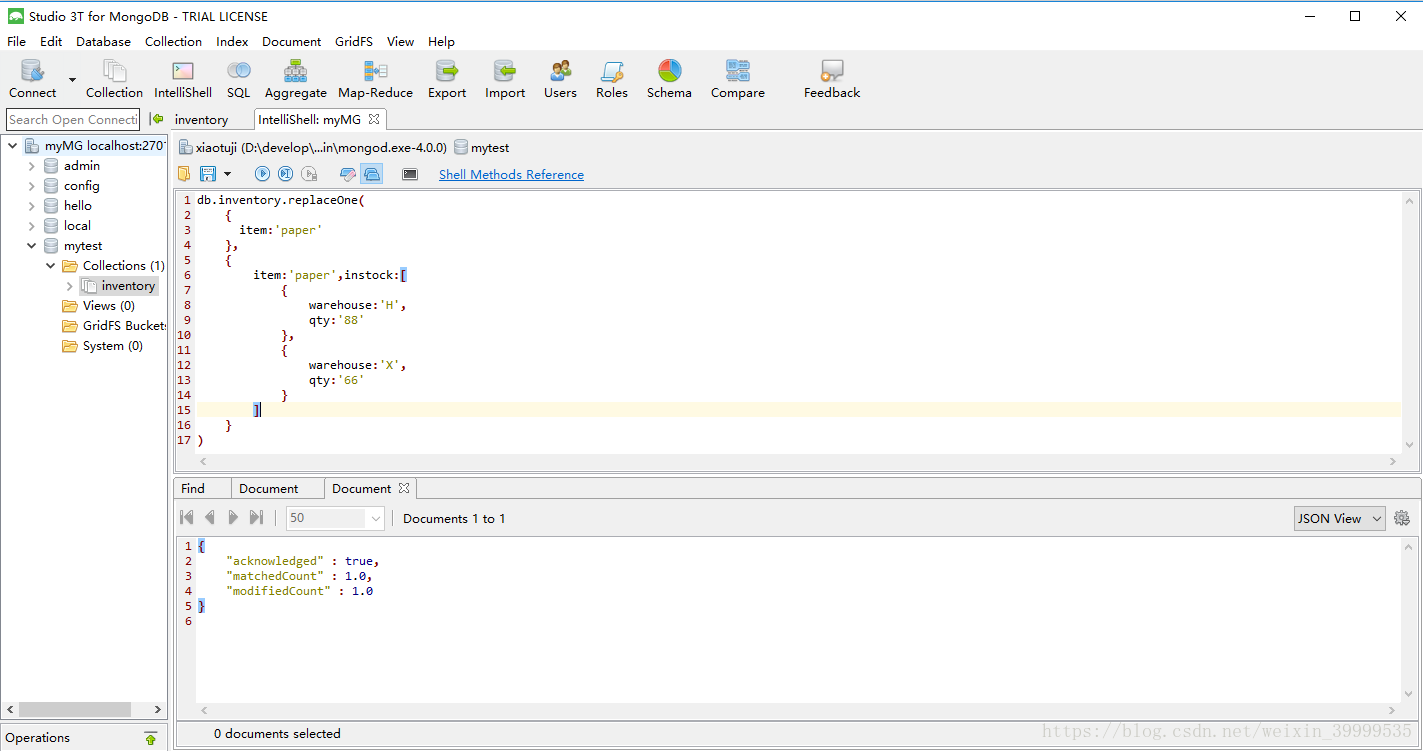Run the entire script with play icon

coord(262,174)
